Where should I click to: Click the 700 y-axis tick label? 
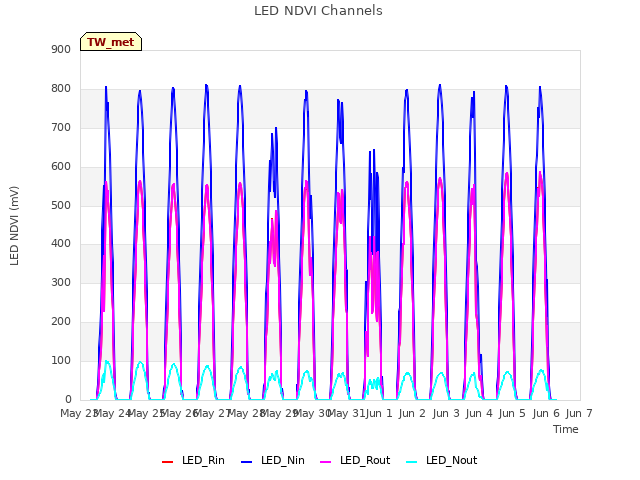click(x=61, y=127)
